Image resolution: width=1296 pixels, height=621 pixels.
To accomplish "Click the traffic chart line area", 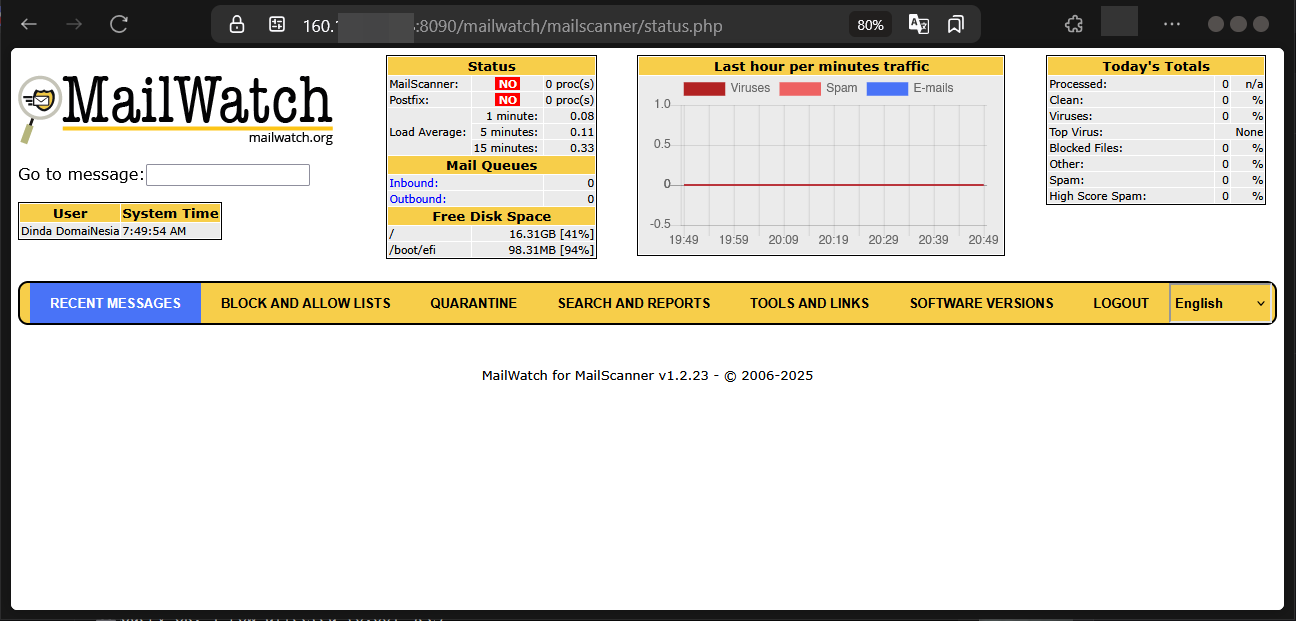I will tap(833, 185).
